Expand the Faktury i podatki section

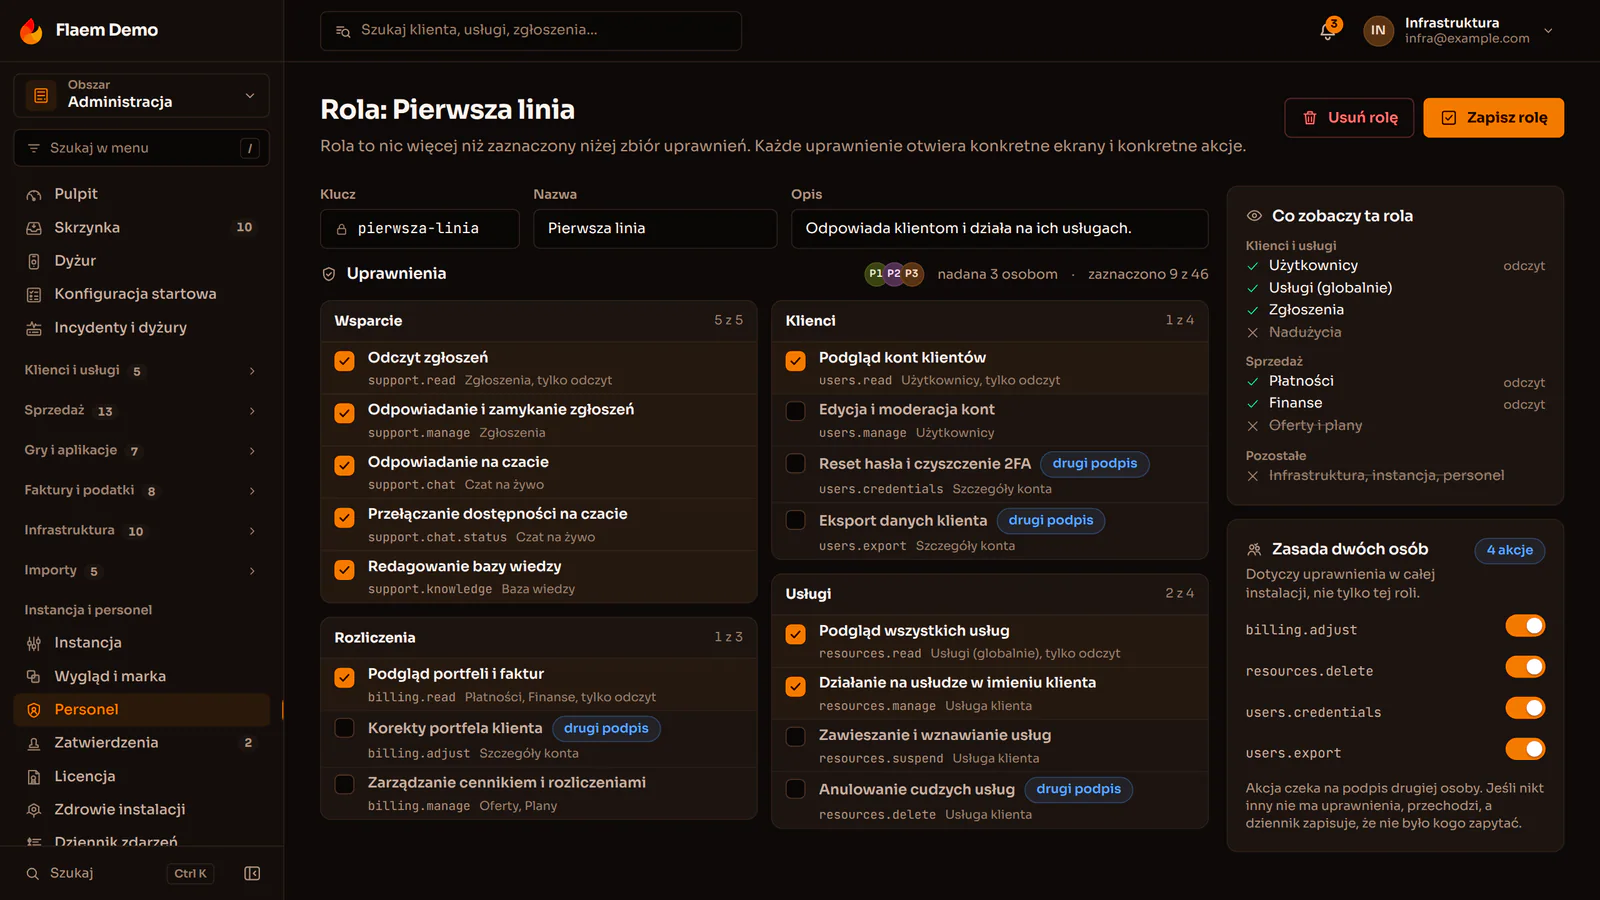(142, 491)
